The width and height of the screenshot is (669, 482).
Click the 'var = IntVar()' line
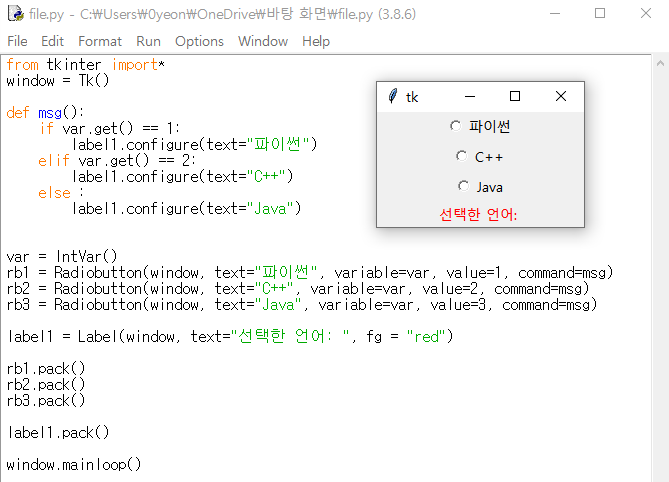(61, 256)
